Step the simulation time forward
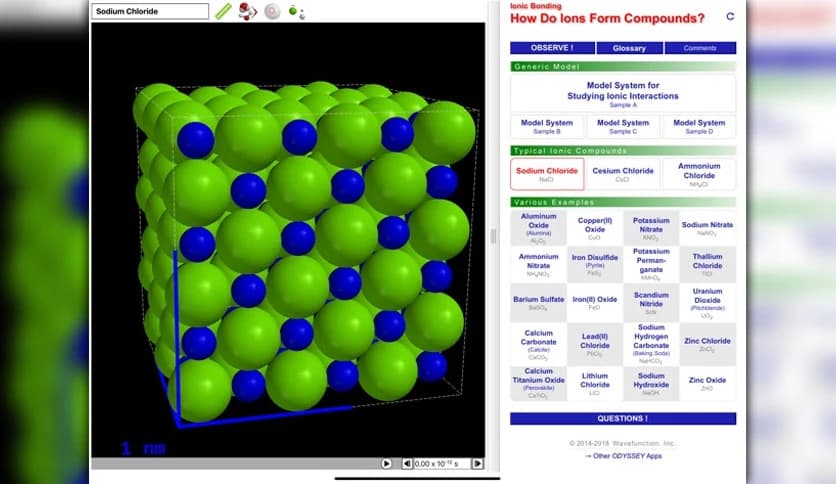 (477, 463)
